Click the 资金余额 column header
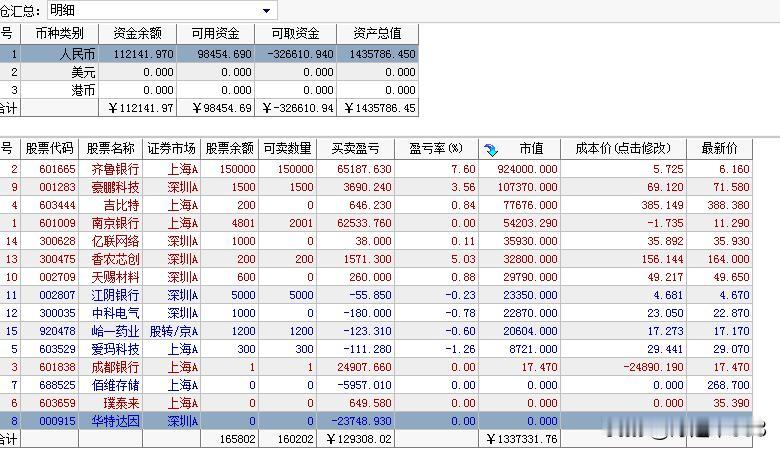780x452 pixels. pos(137,33)
